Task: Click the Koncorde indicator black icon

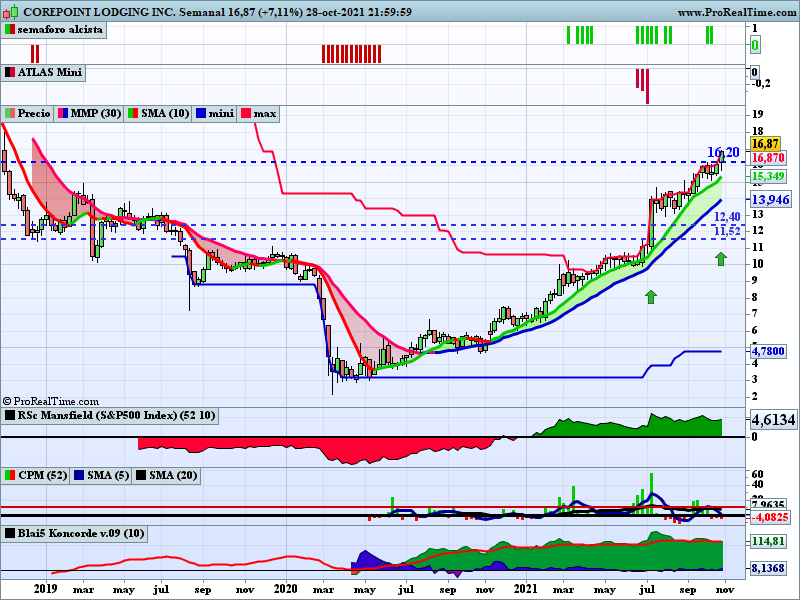Action: 10,534
